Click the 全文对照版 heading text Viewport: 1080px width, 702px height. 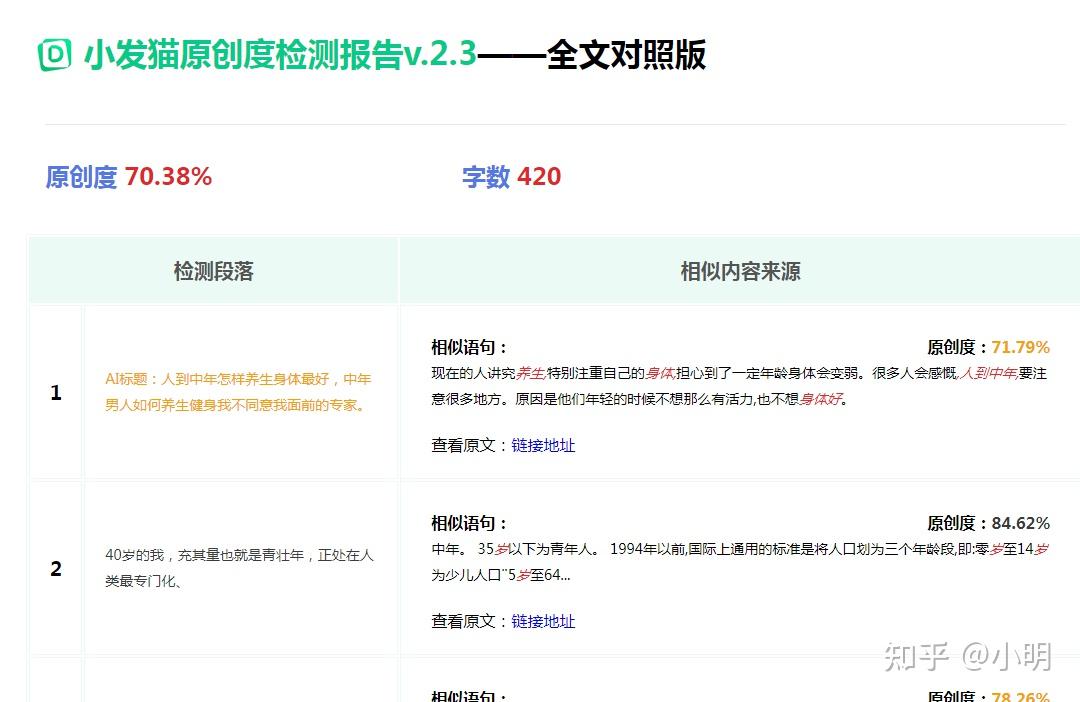[626, 54]
